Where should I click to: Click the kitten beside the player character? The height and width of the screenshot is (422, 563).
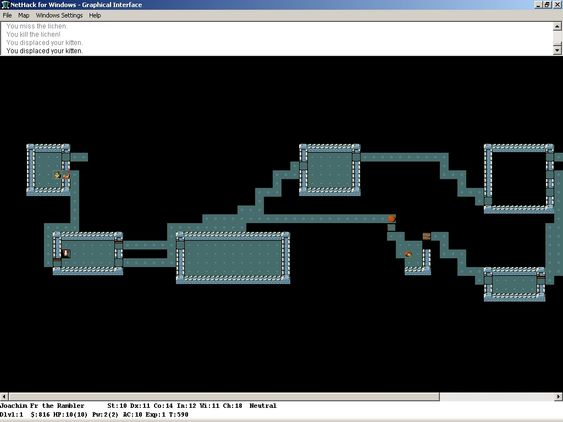point(66,175)
